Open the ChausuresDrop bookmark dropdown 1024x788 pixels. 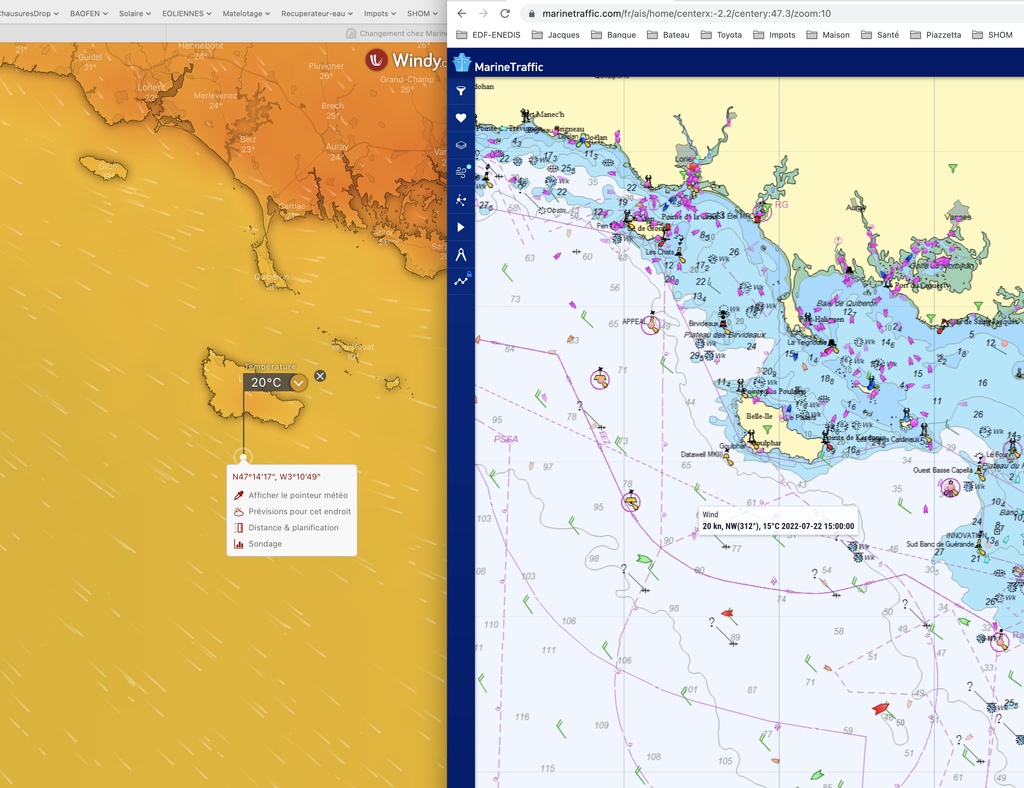[x=29, y=13]
